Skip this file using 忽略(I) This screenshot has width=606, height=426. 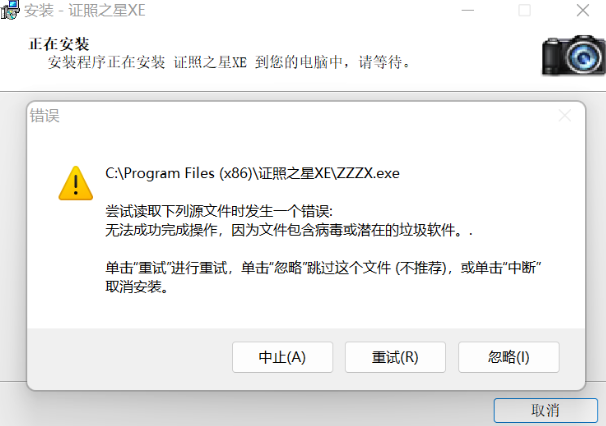(x=509, y=357)
